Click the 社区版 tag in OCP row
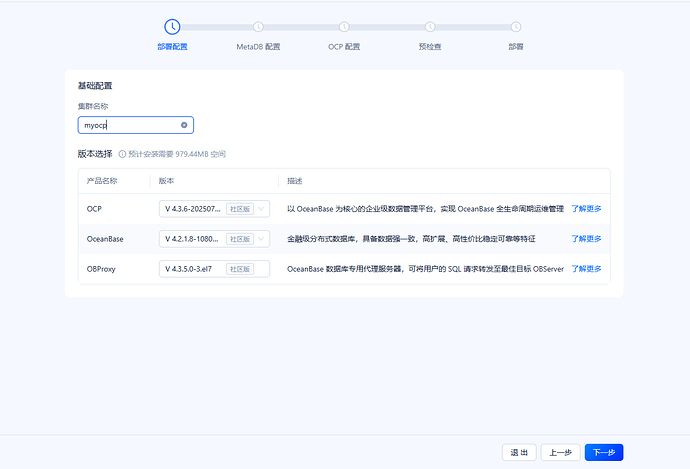Screen dimensions: 690x469 240,209
